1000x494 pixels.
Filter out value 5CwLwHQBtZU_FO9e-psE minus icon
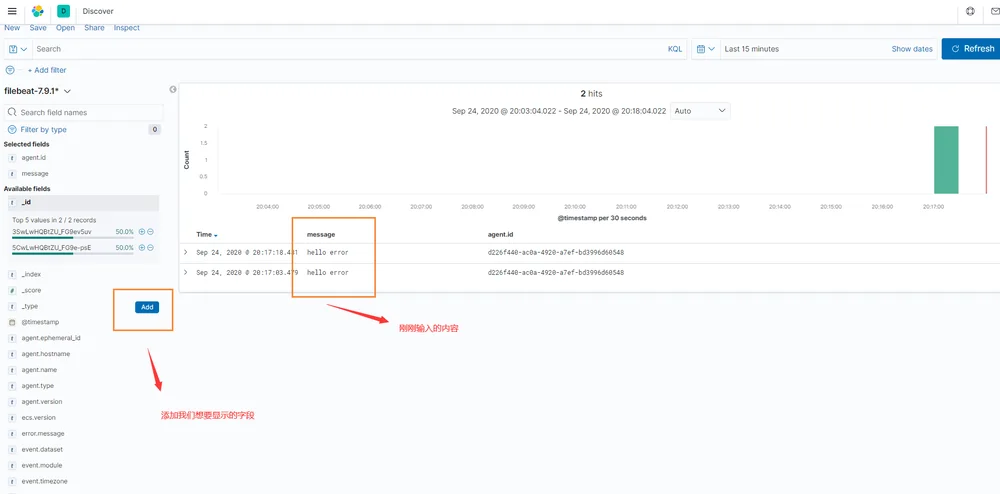tap(150, 247)
